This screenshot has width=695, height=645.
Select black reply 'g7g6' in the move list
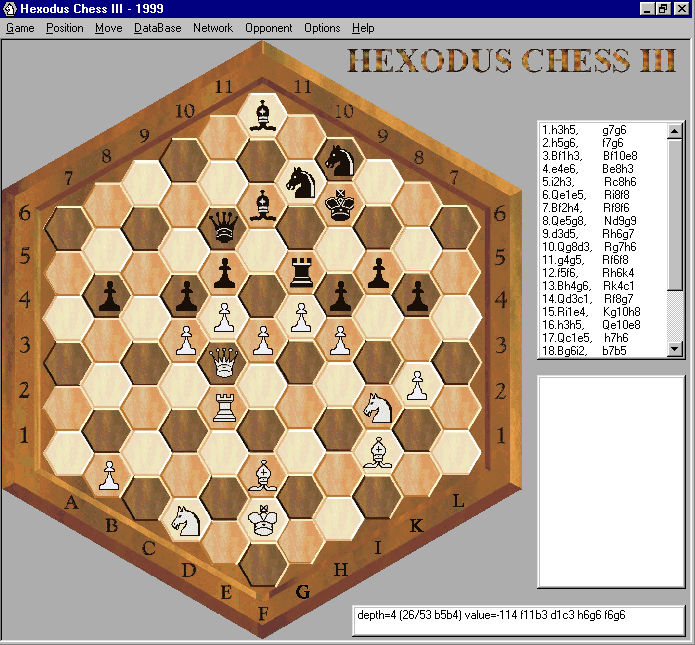(614, 130)
